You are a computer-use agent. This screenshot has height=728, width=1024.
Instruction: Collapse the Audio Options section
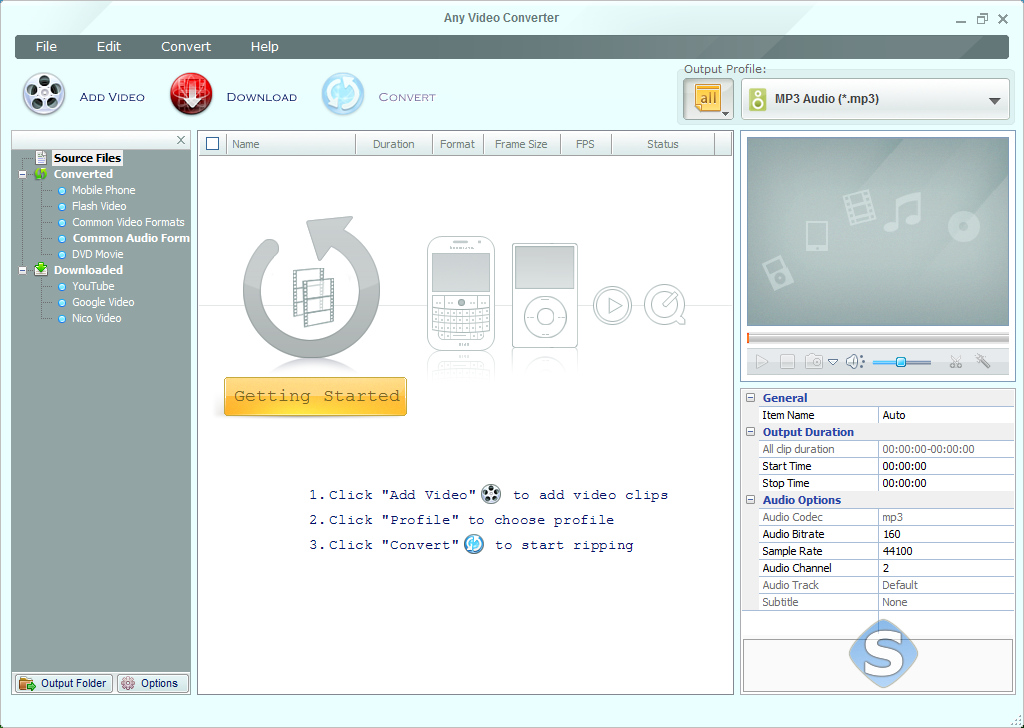coord(750,499)
